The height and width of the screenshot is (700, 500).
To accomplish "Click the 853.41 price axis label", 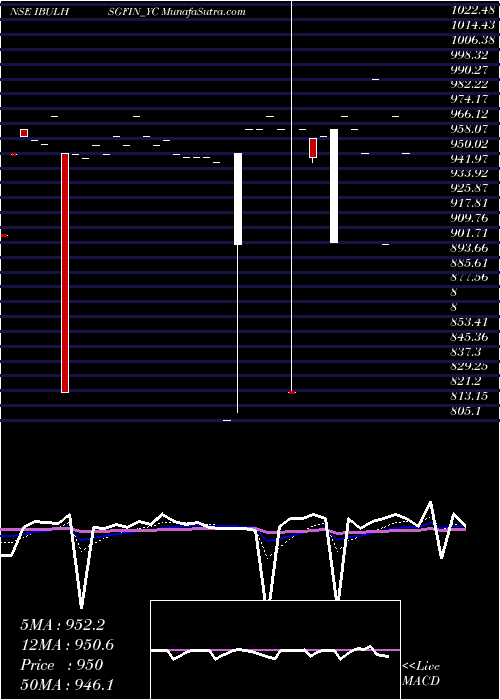I will (469, 322).
